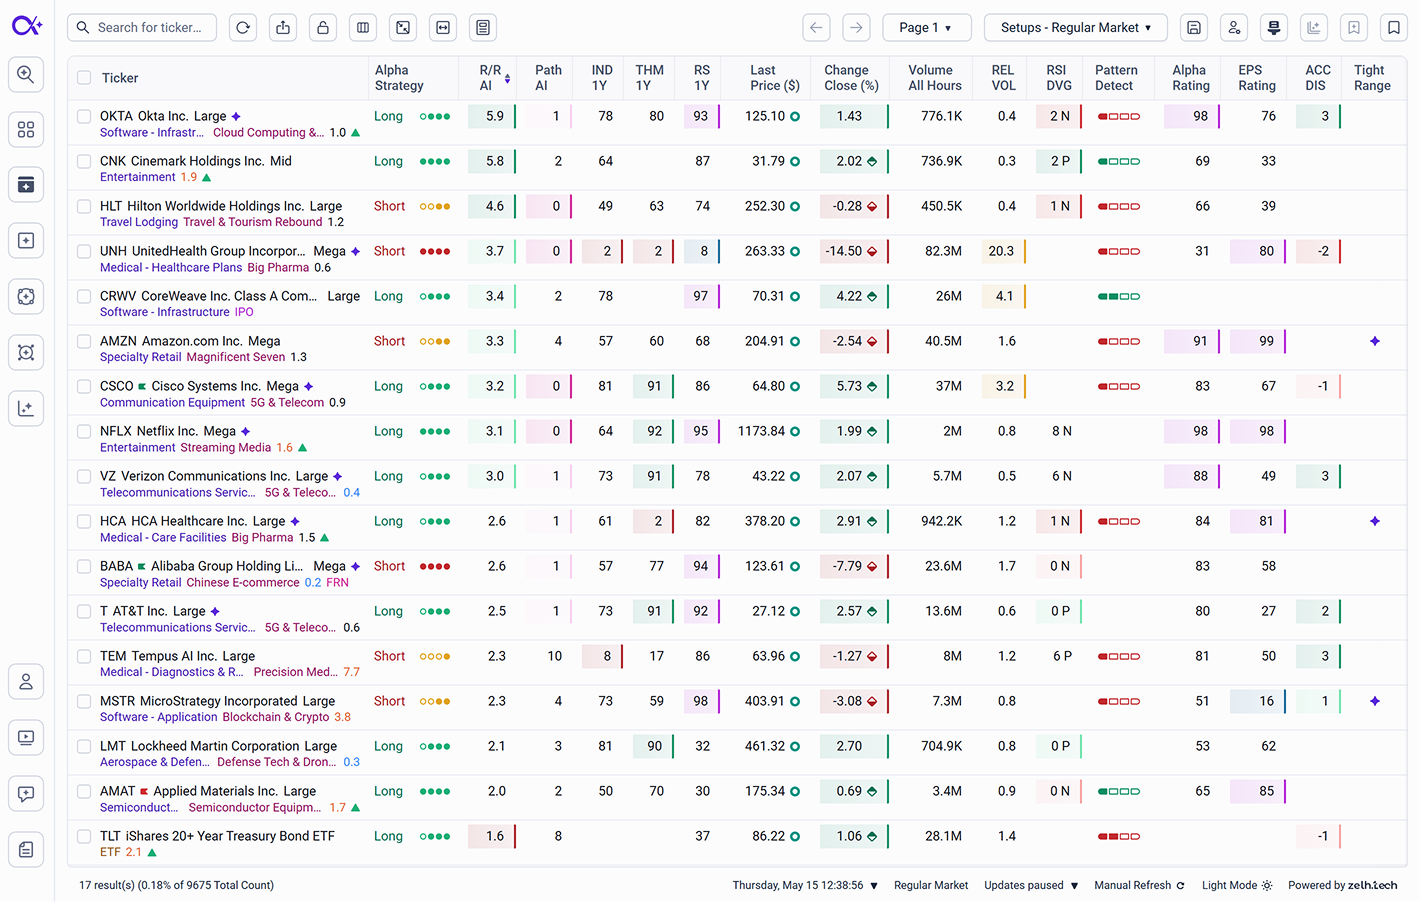Click the Alpha Strategy column header

(x=399, y=78)
